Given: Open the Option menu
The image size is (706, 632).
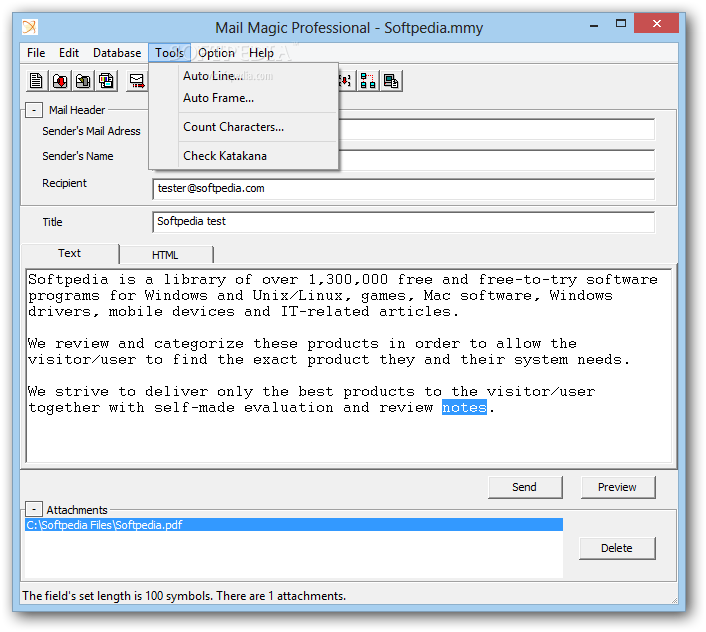Looking at the screenshot, I should [x=216, y=53].
